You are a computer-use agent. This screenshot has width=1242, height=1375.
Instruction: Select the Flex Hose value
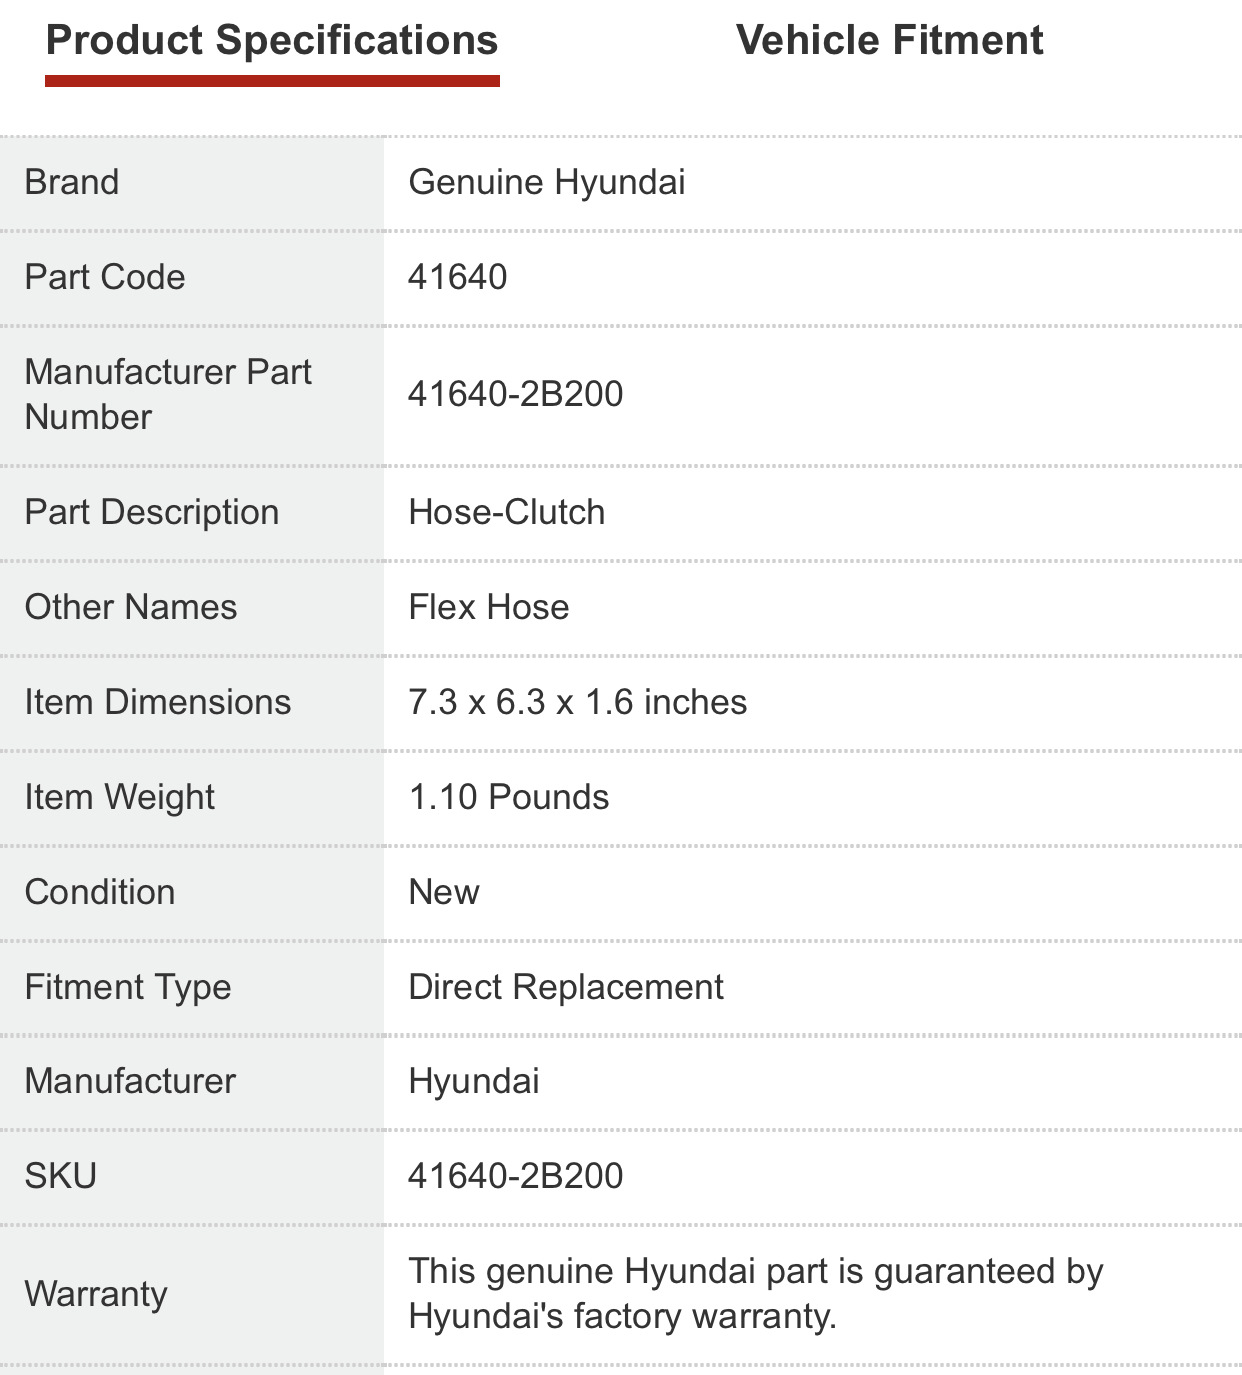(489, 607)
